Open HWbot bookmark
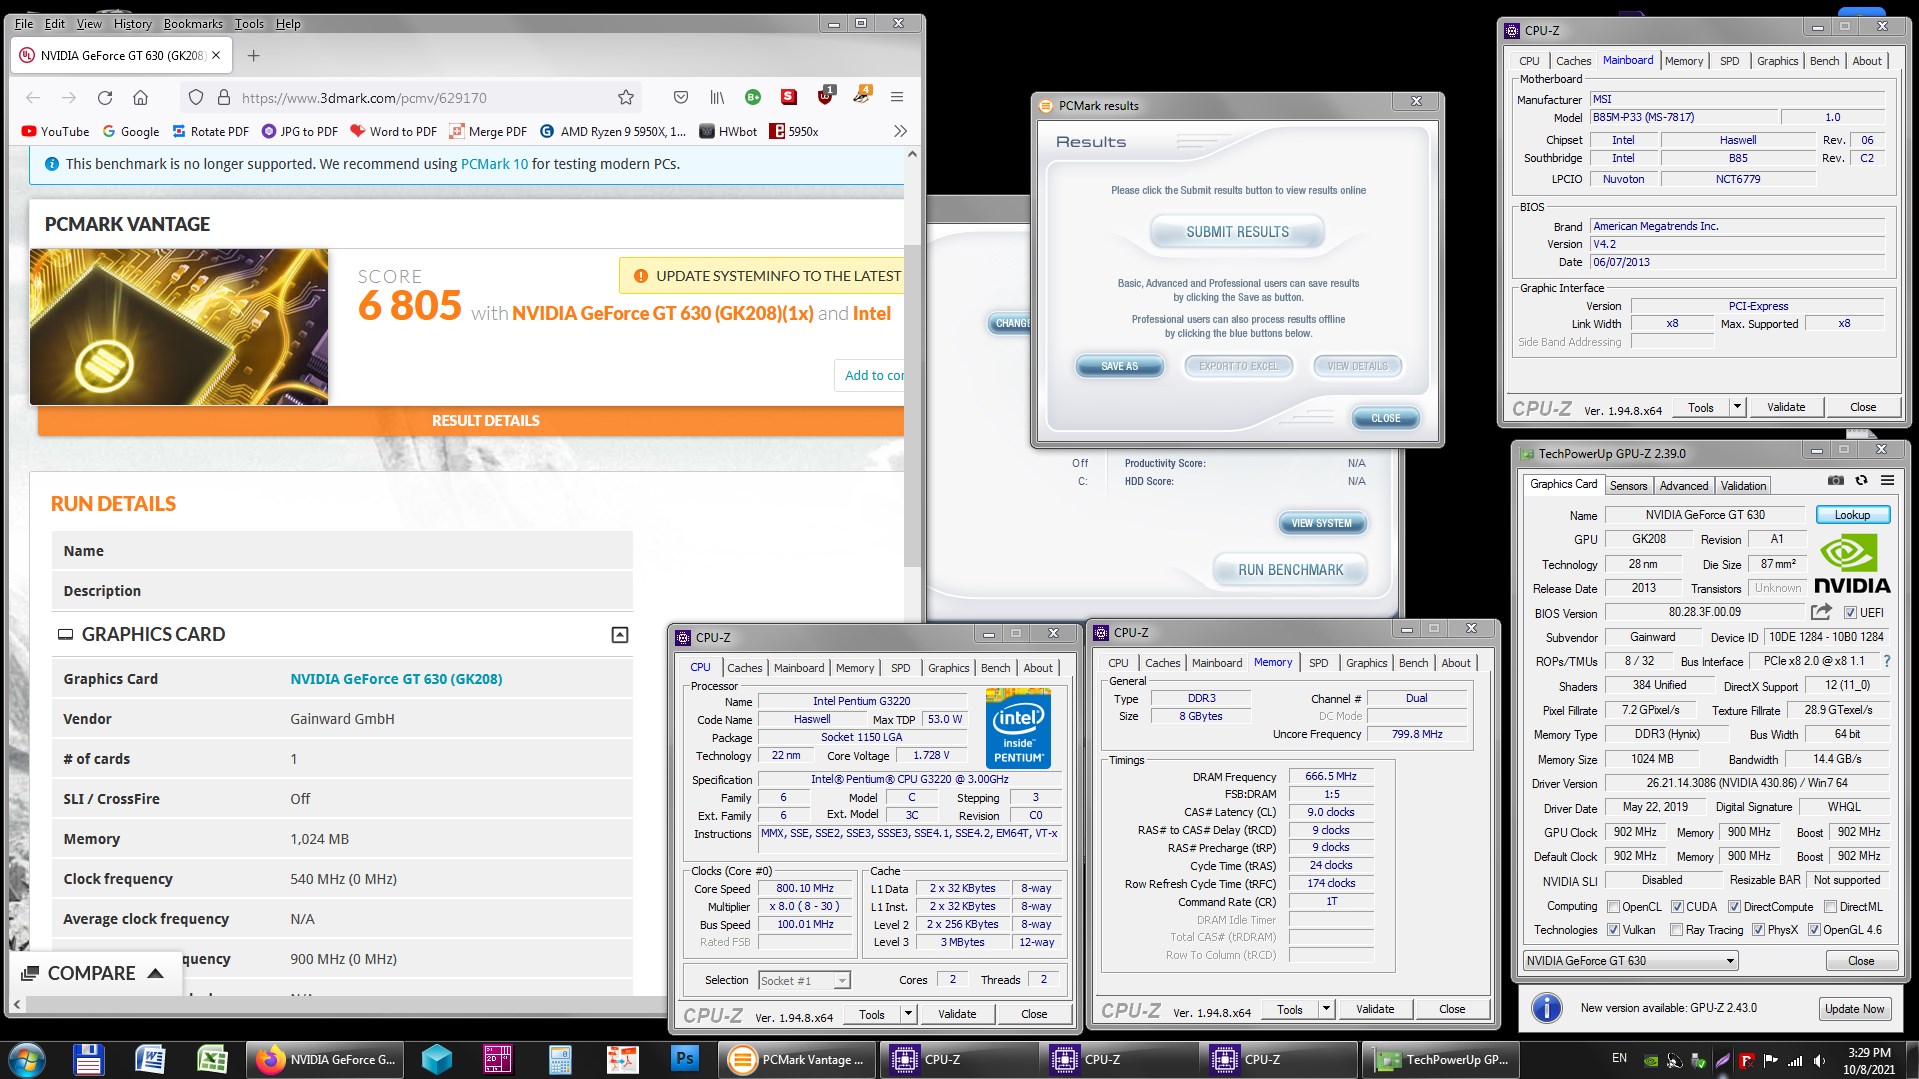This screenshot has height=1079, width=1919. [x=728, y=131]
